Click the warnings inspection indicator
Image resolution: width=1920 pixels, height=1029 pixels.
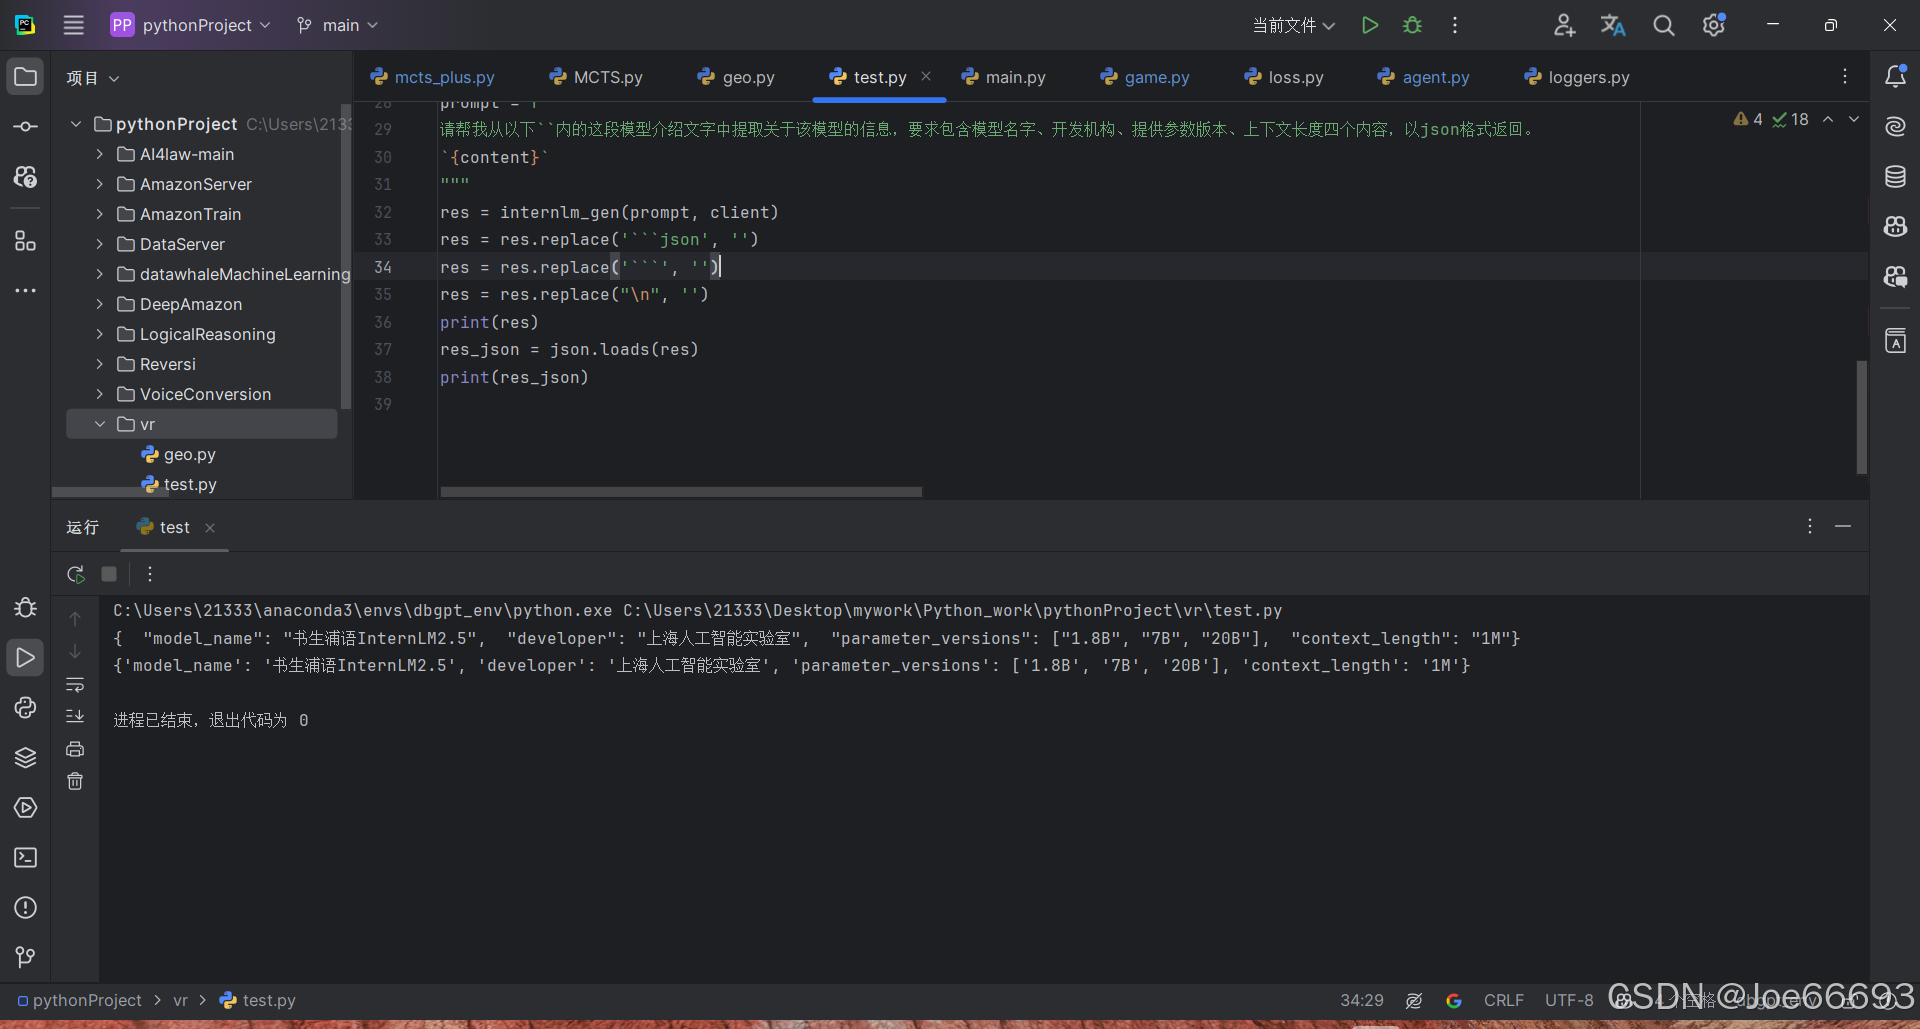tap(1749, 119)
